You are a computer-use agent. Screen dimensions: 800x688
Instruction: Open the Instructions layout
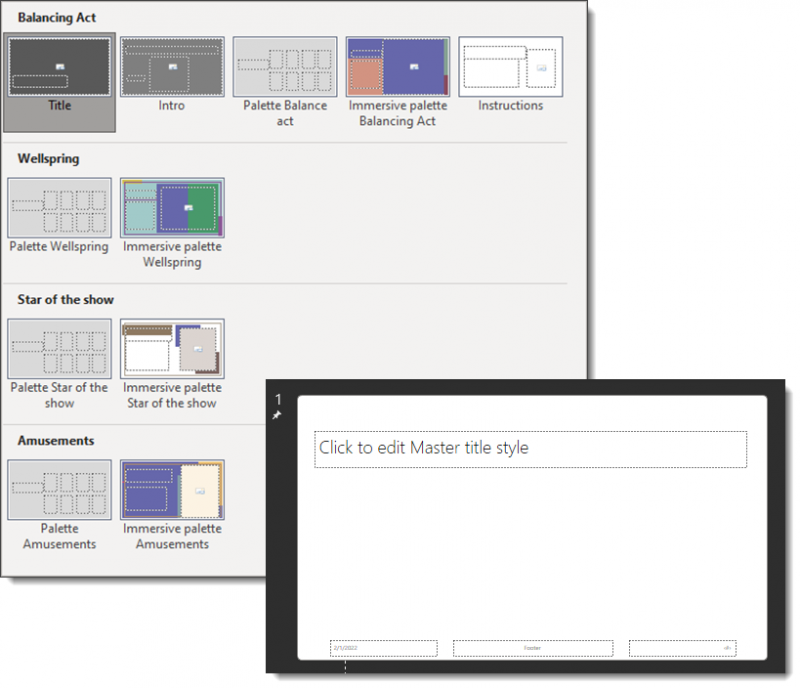(510, 67)
